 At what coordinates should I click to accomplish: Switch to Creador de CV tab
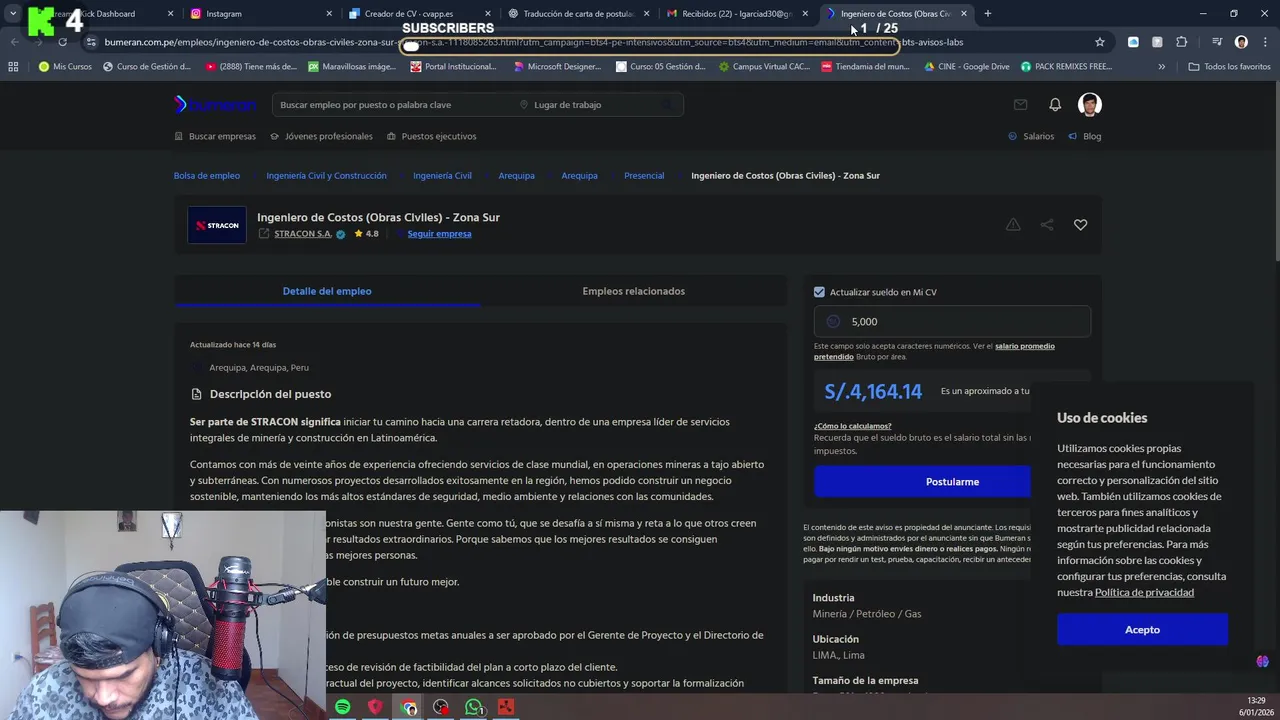point(418,14)
